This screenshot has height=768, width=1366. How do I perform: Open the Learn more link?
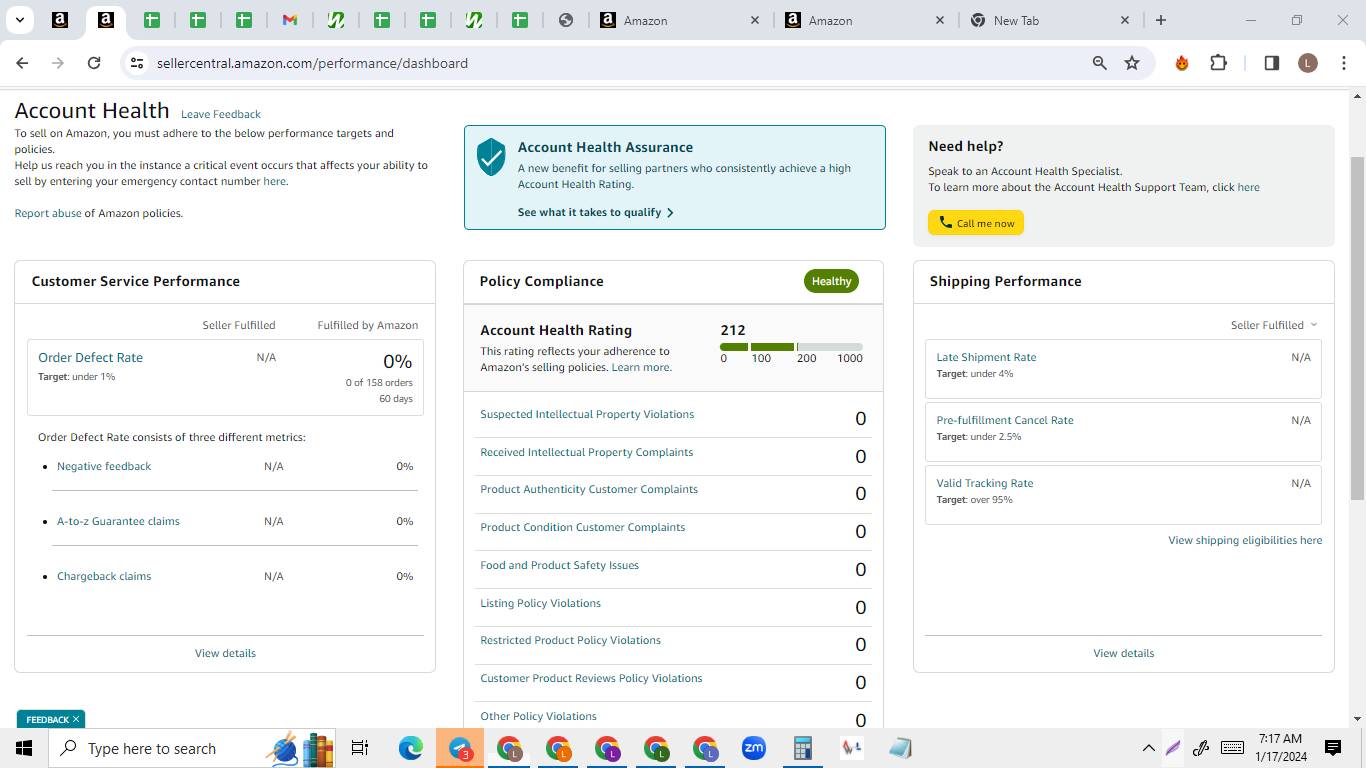pos(640,367)
